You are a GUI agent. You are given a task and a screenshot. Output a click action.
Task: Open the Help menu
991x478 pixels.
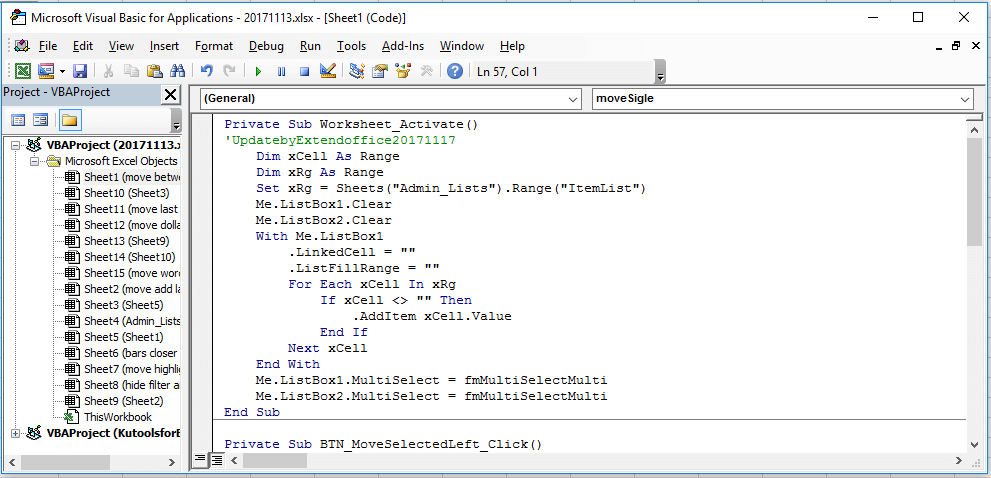click(513, 46)
